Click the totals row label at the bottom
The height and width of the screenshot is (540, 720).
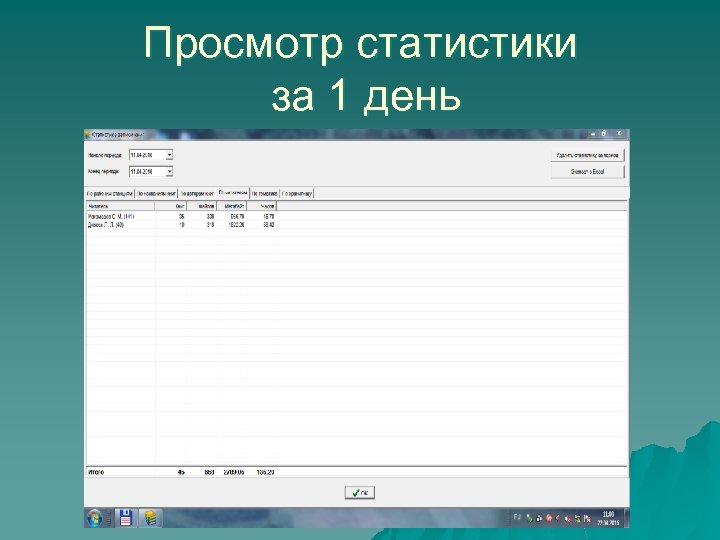coord(96,472)
